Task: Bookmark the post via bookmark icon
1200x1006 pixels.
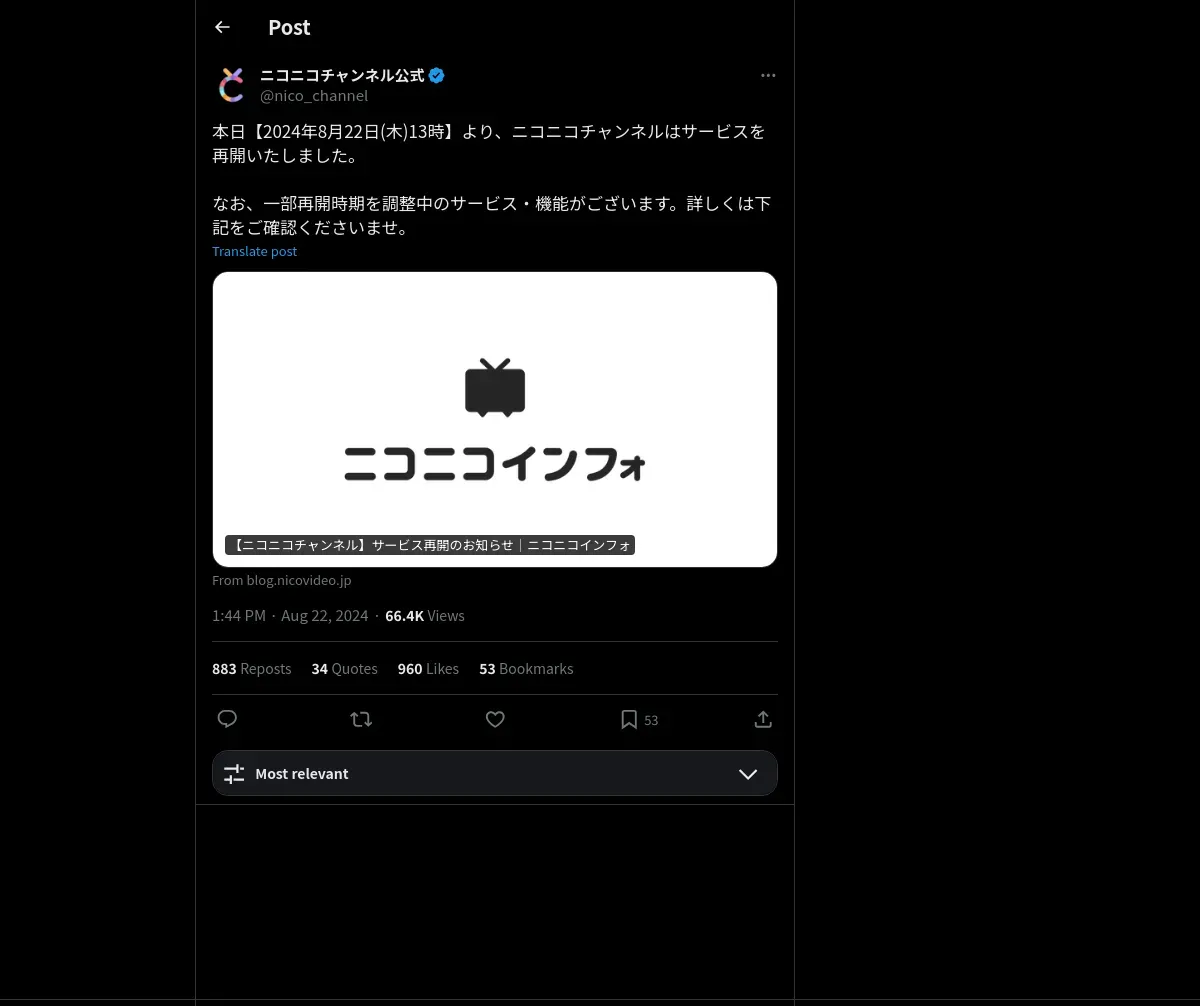Action: tap(629, 719)
